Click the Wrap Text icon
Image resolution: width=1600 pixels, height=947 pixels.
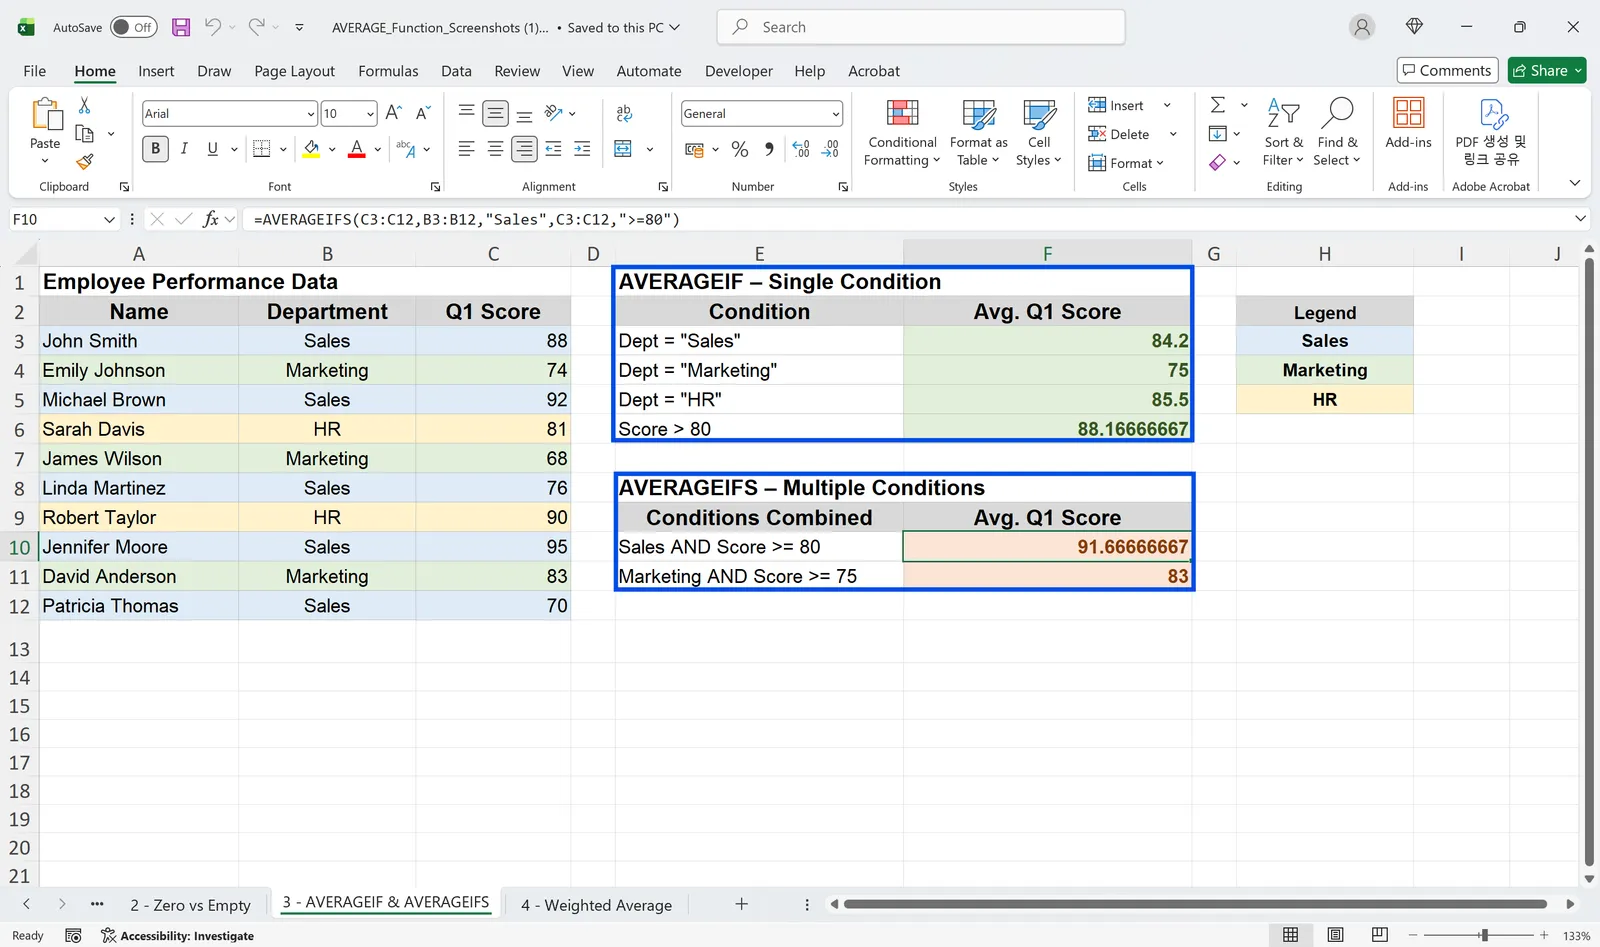[x=625, y=113]
